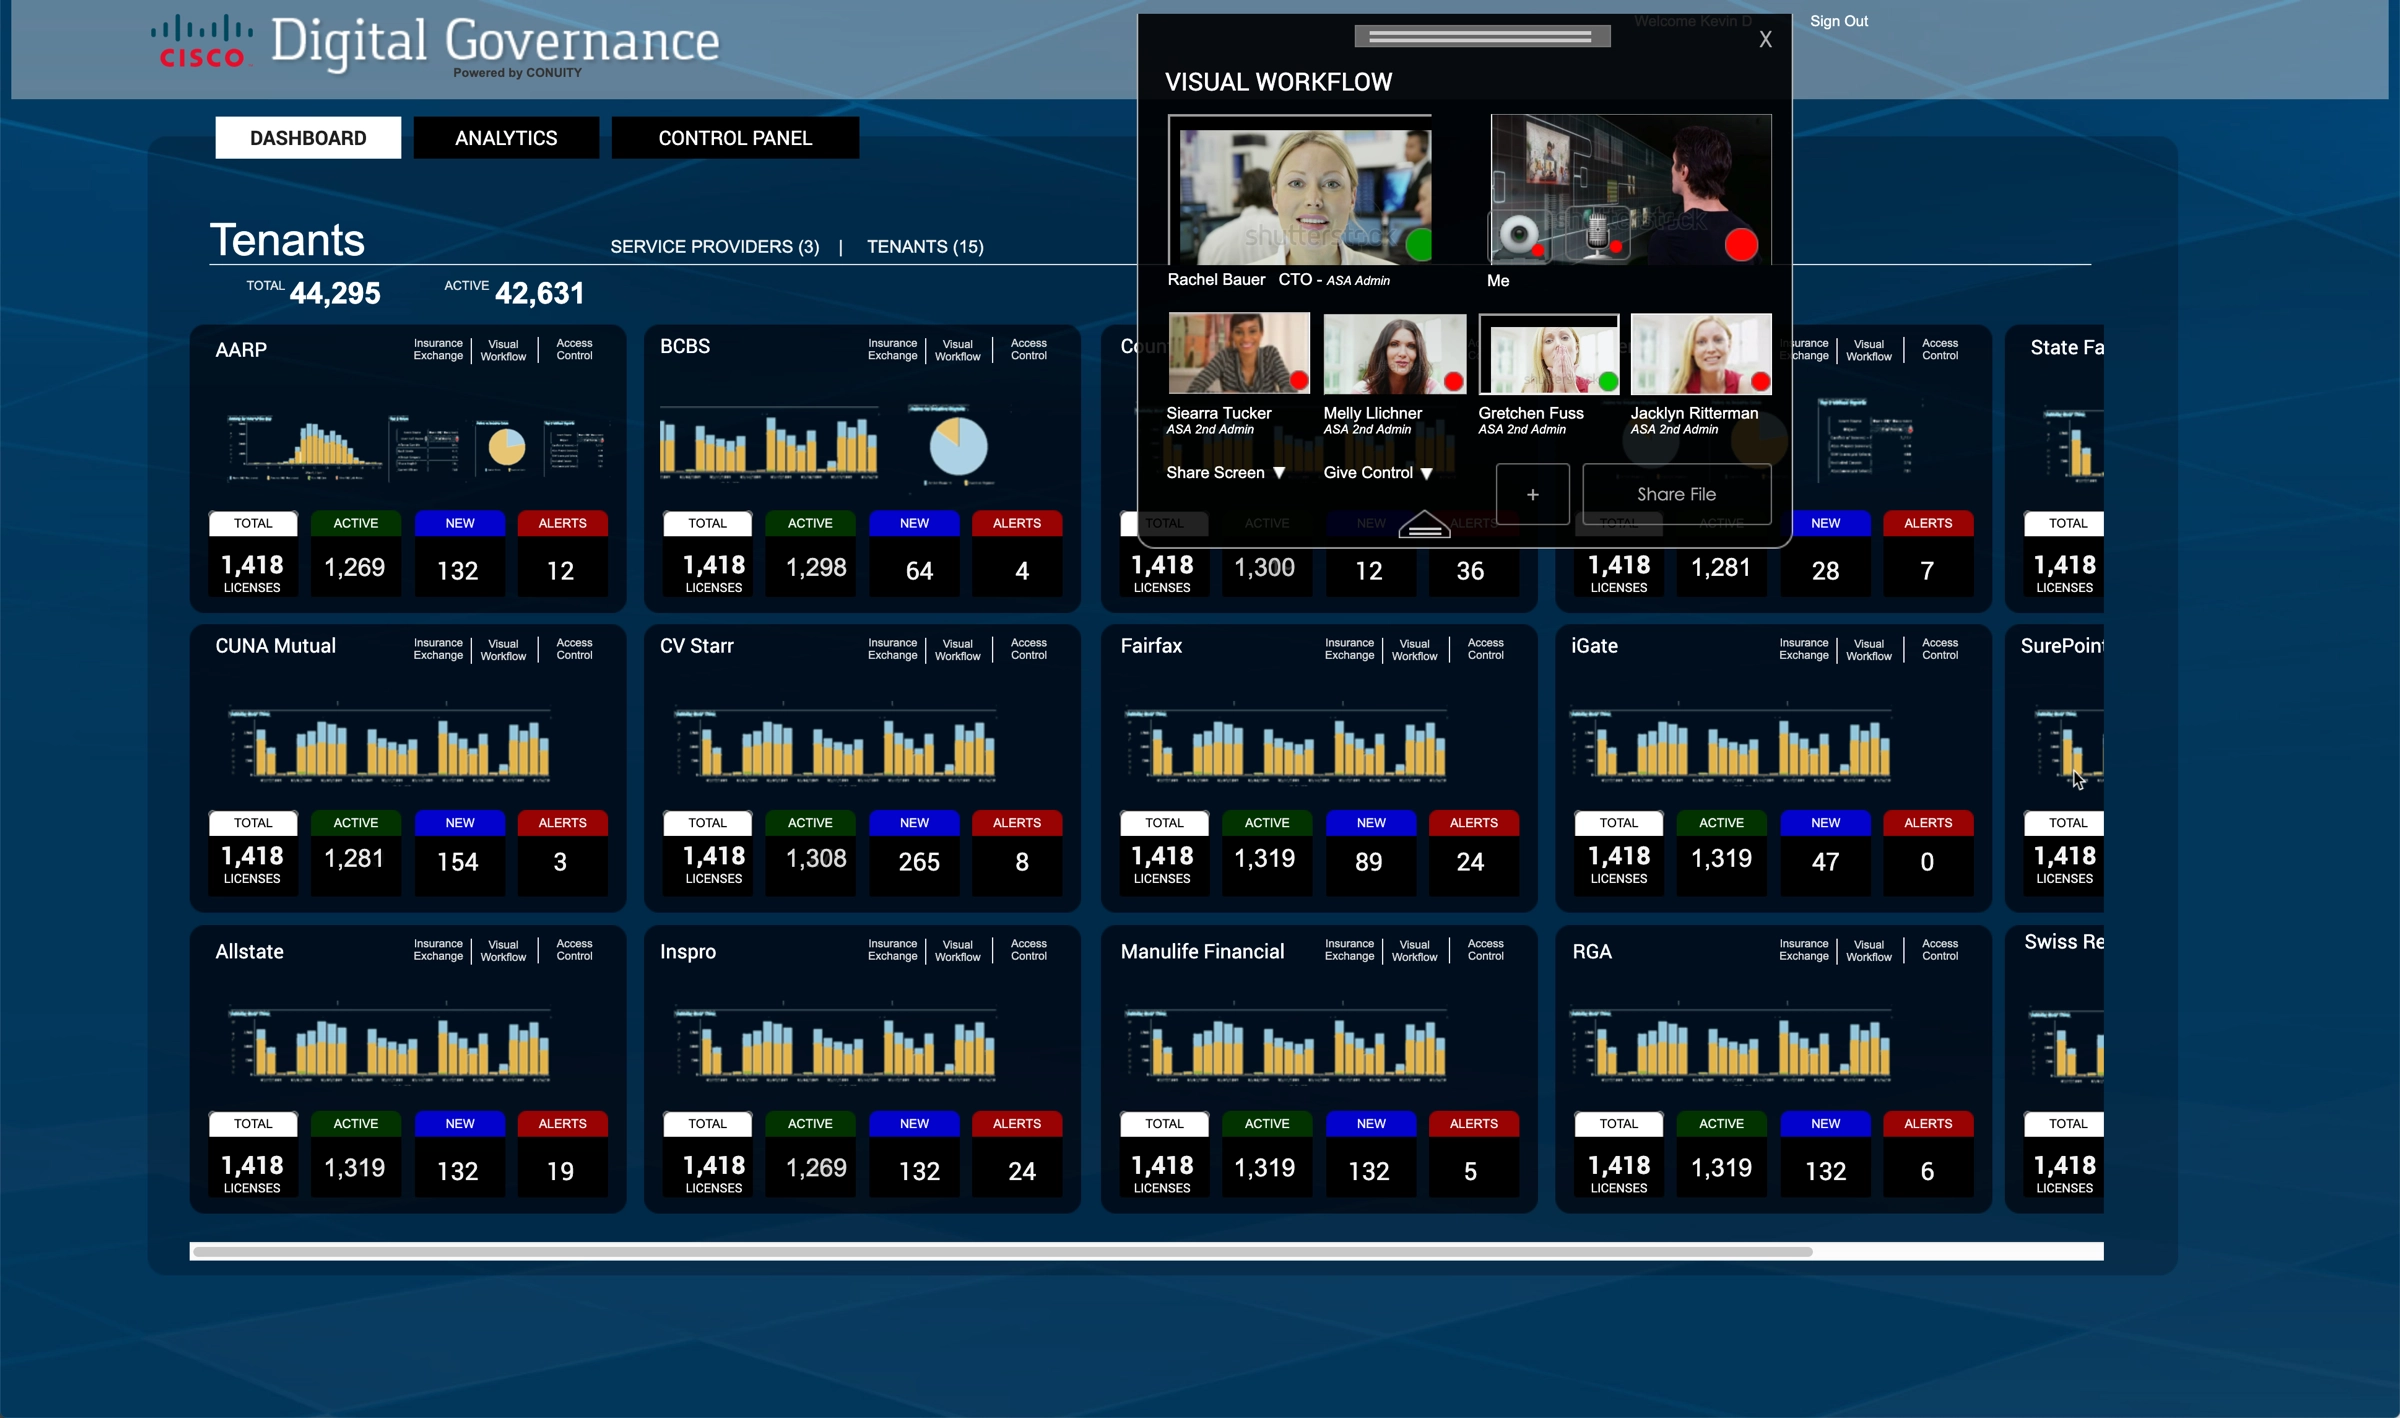2400x1418 pixels.
Task: Collapse Visual Workflow panel using the bottom arrow
Action: click(1424, 524)
